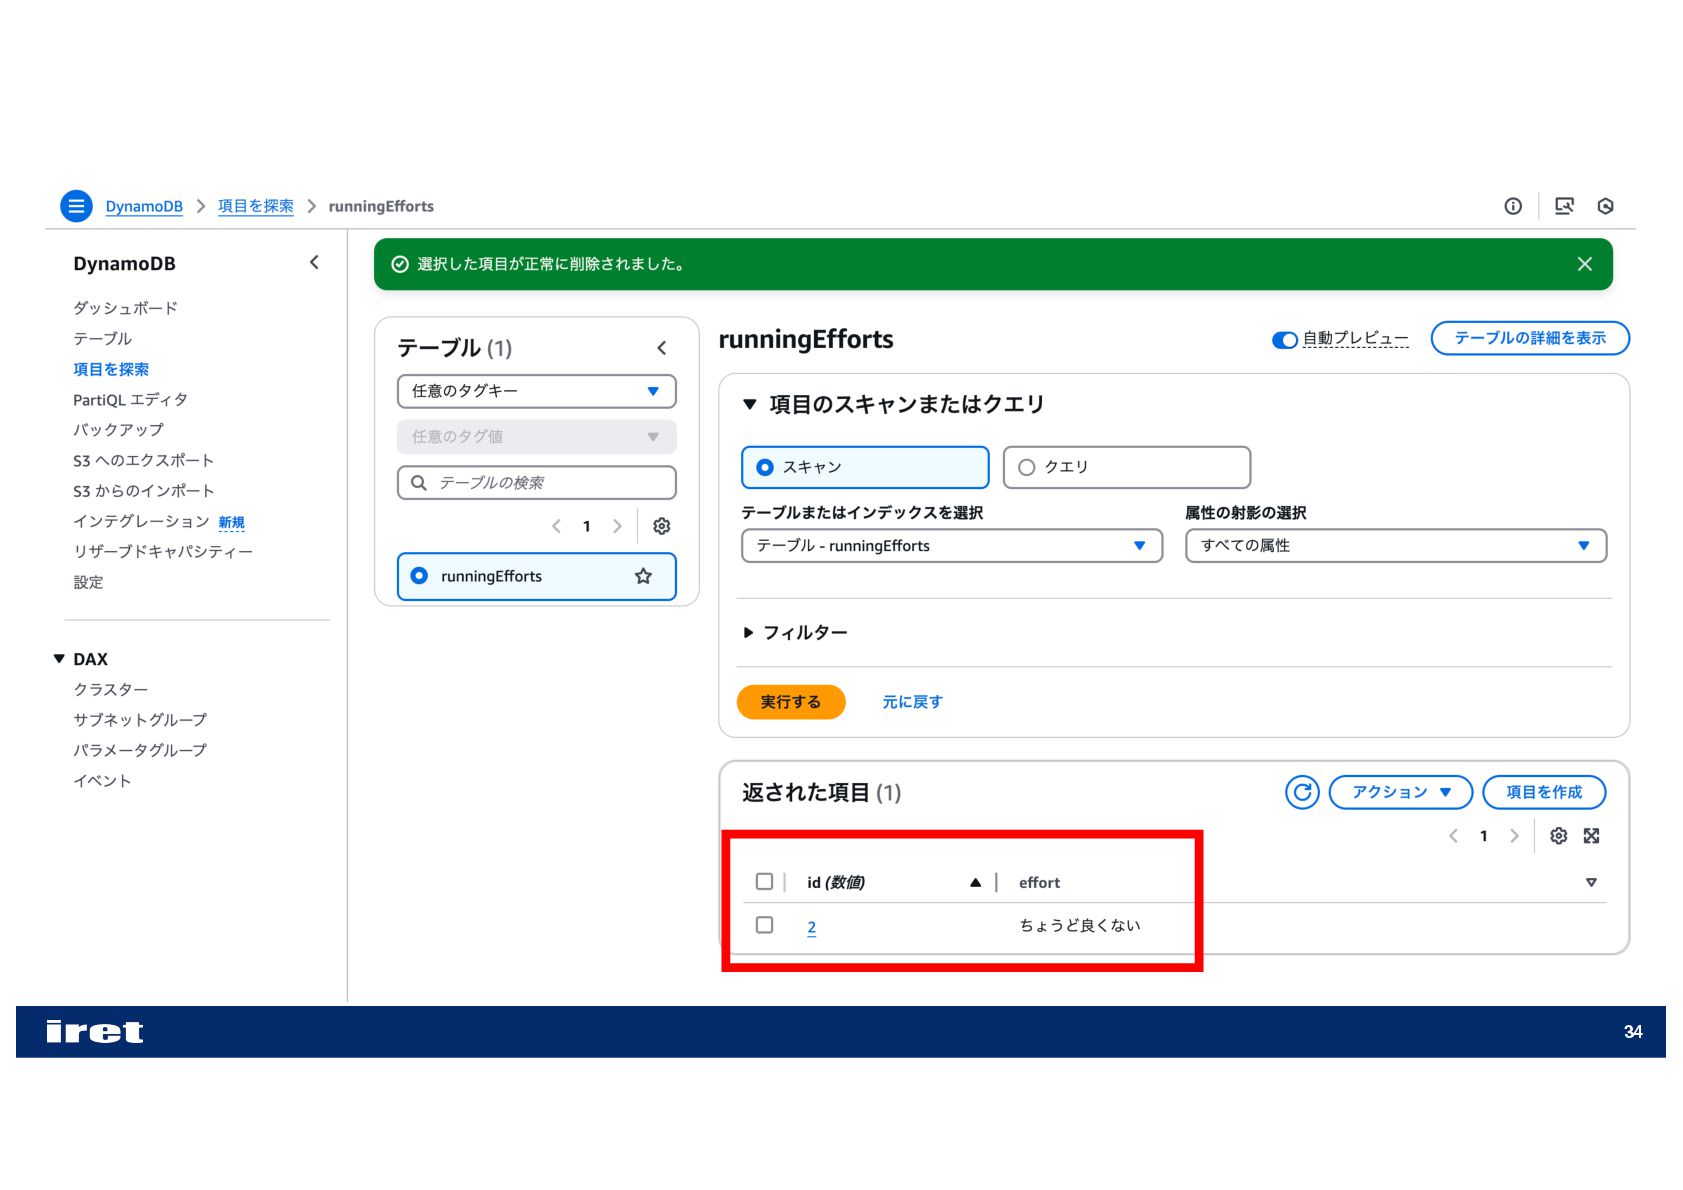Image resolution: width=1683 pixels, height=1190 pixels.
Task: Go to previous page of returned items
Action: 1453,836
